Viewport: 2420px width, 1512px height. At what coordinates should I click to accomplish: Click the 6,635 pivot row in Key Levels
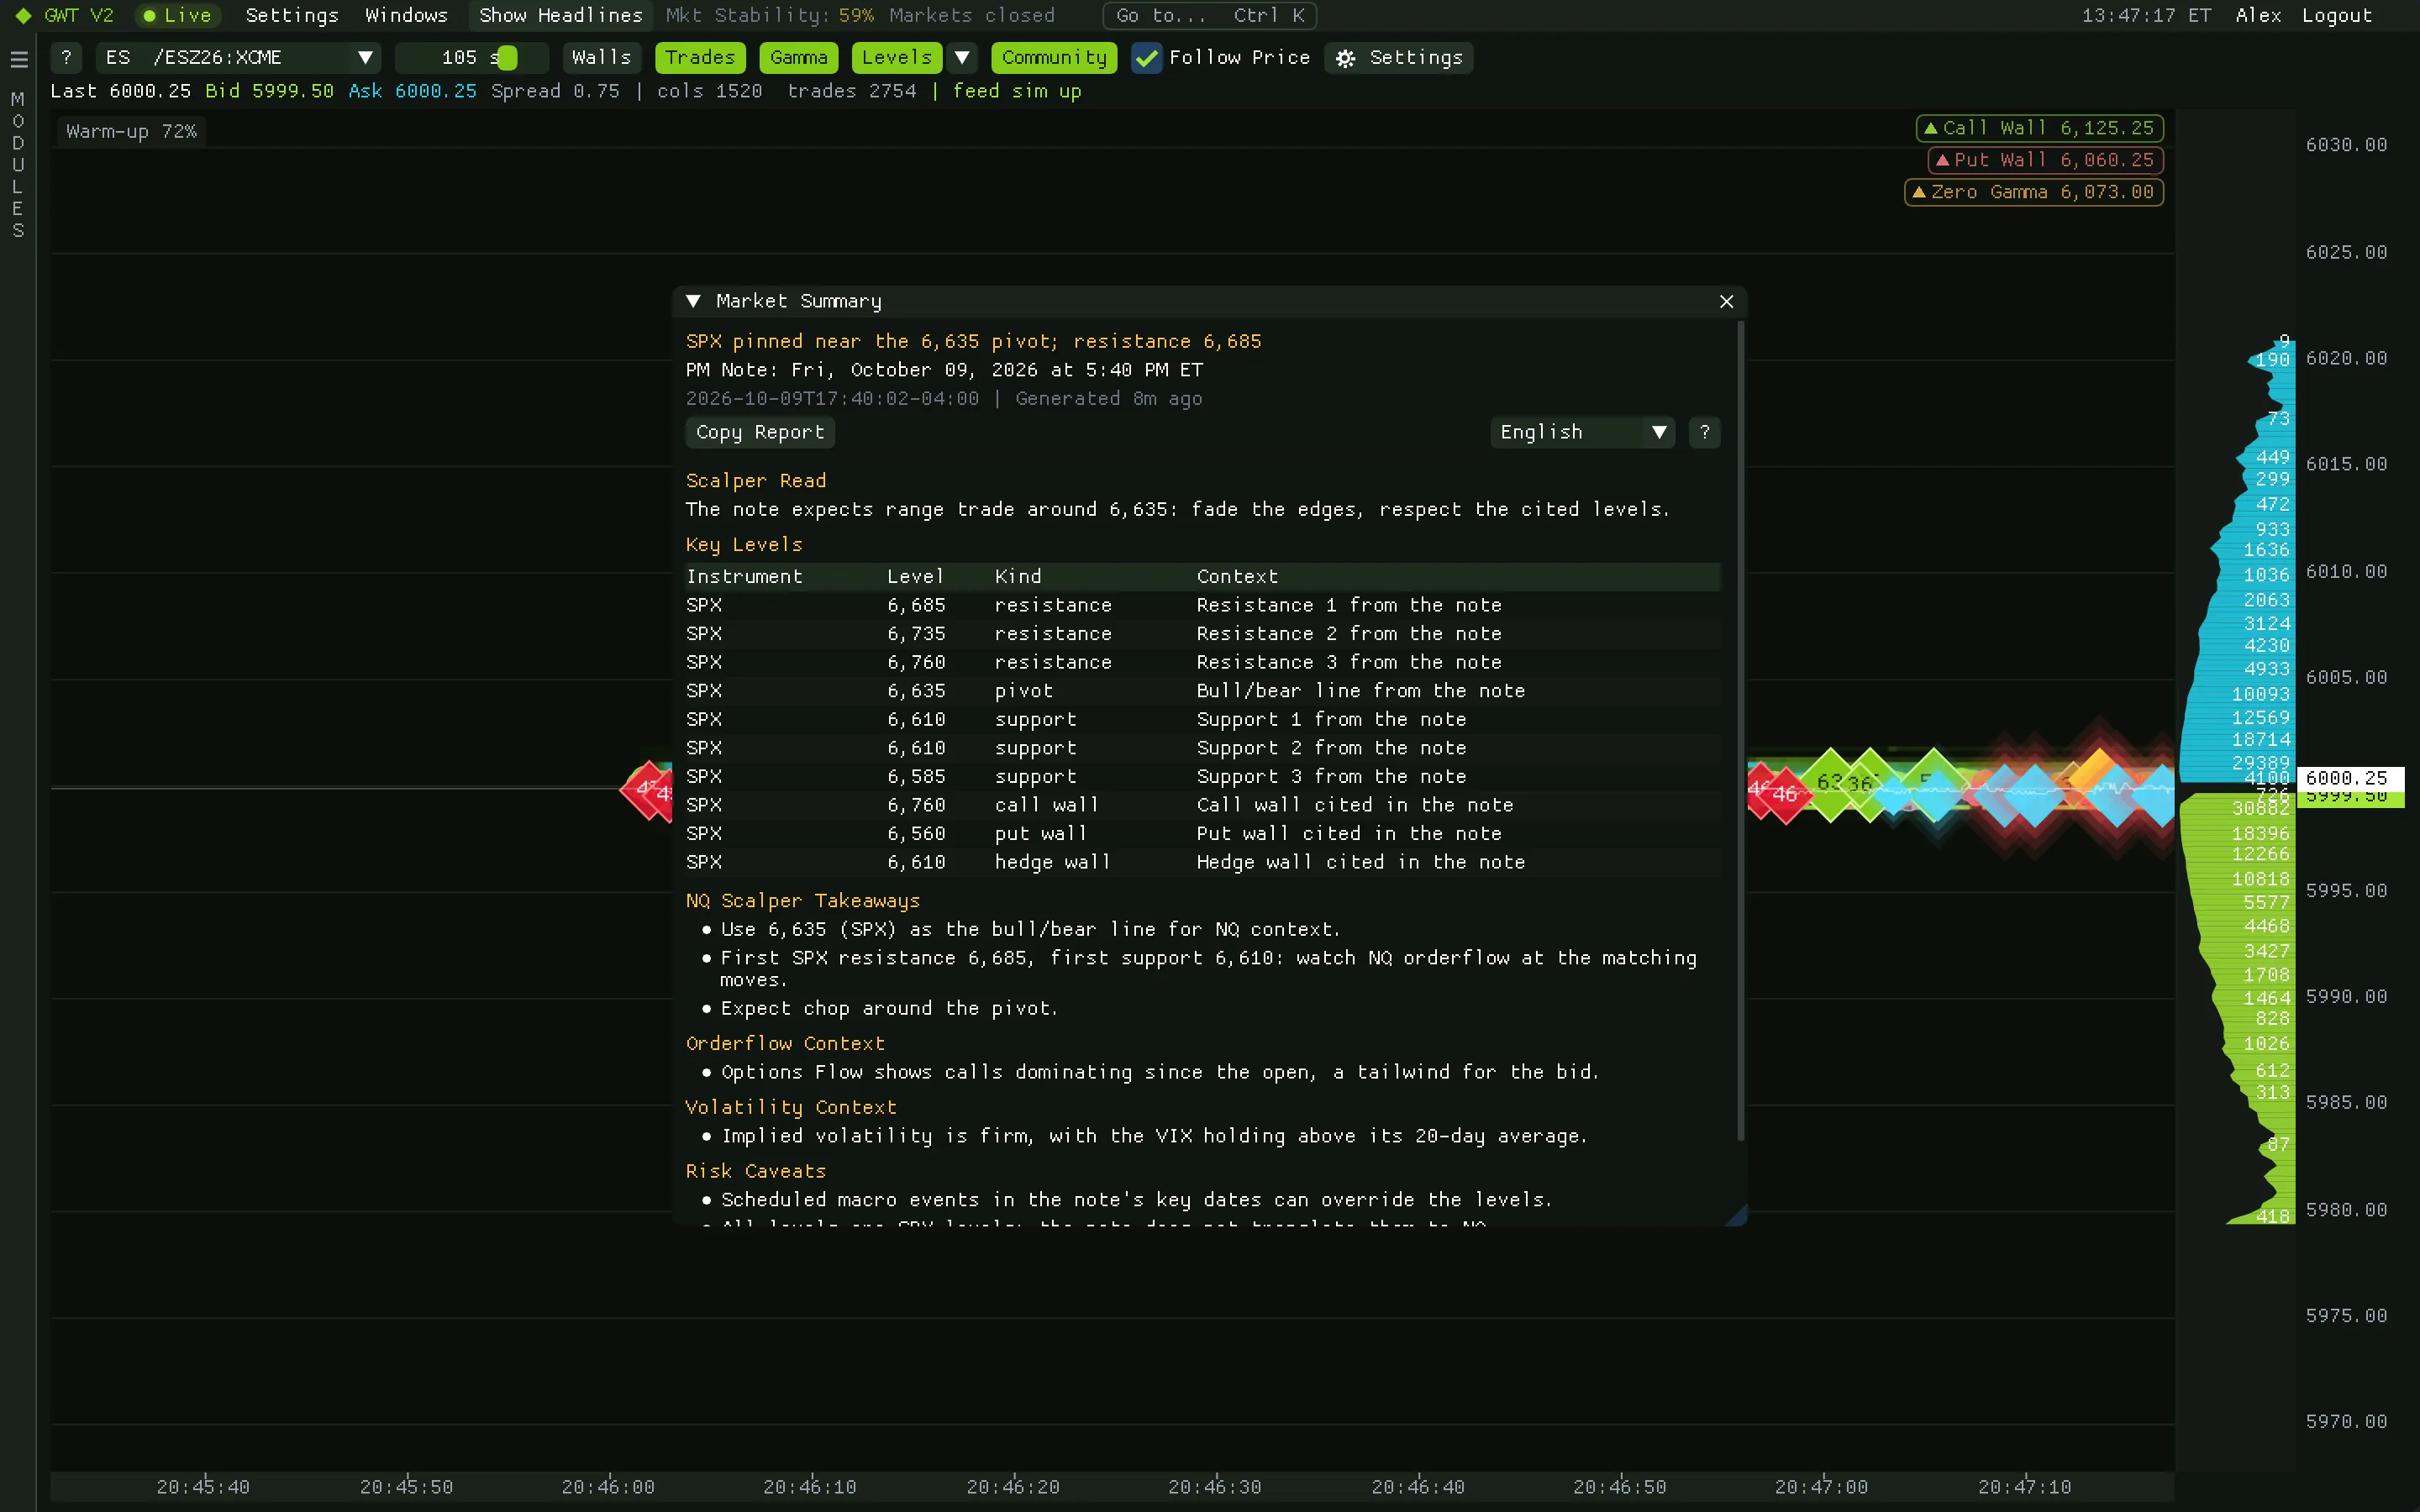click(x=1203, y=691)
